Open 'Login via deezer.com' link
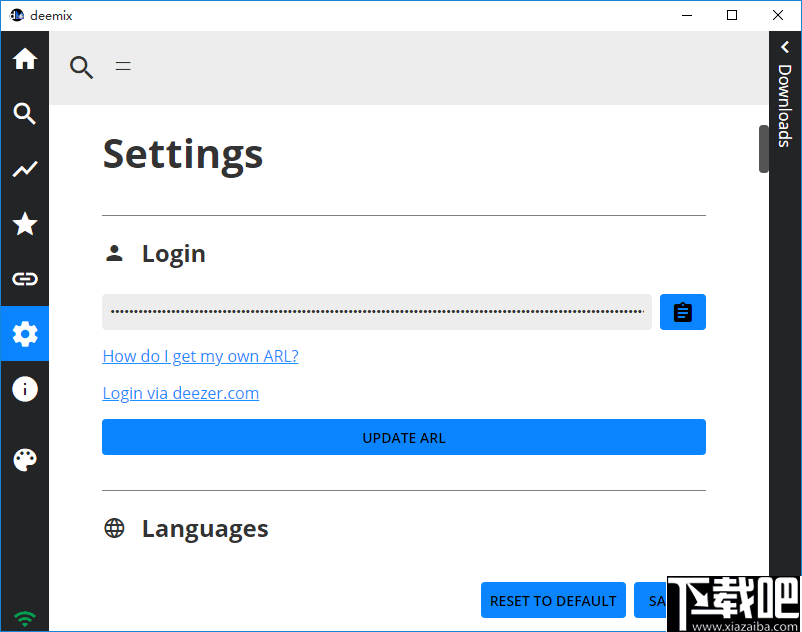The image size is (802, 632). click(x=181, y=393)
